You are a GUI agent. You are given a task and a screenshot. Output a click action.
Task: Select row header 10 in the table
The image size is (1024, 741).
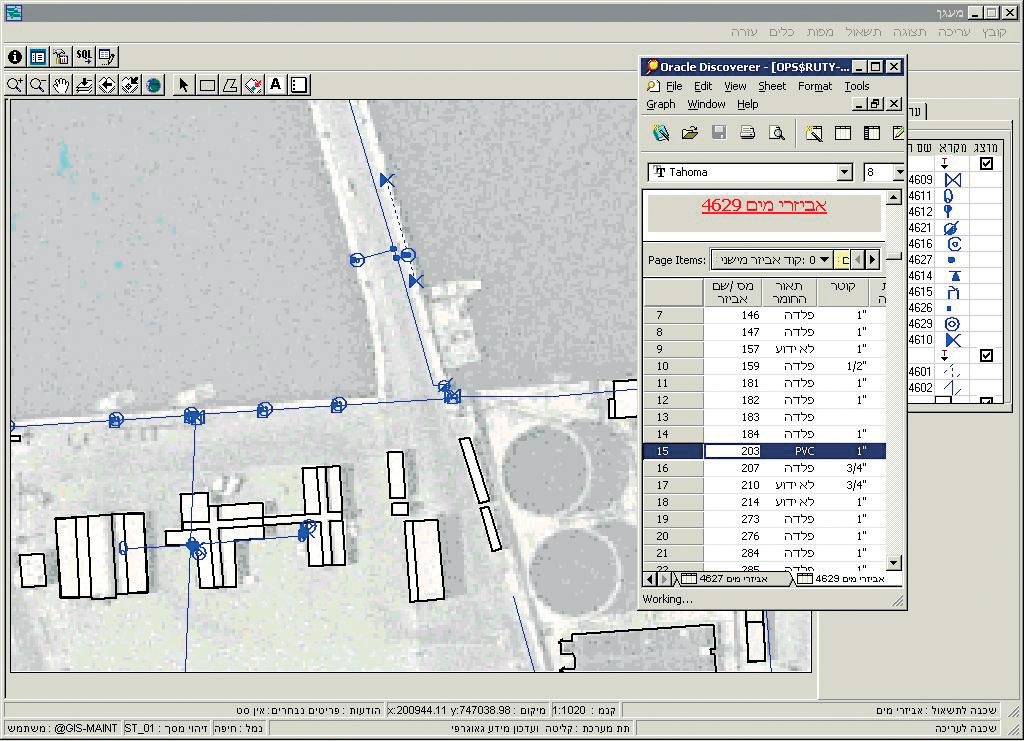673,366
